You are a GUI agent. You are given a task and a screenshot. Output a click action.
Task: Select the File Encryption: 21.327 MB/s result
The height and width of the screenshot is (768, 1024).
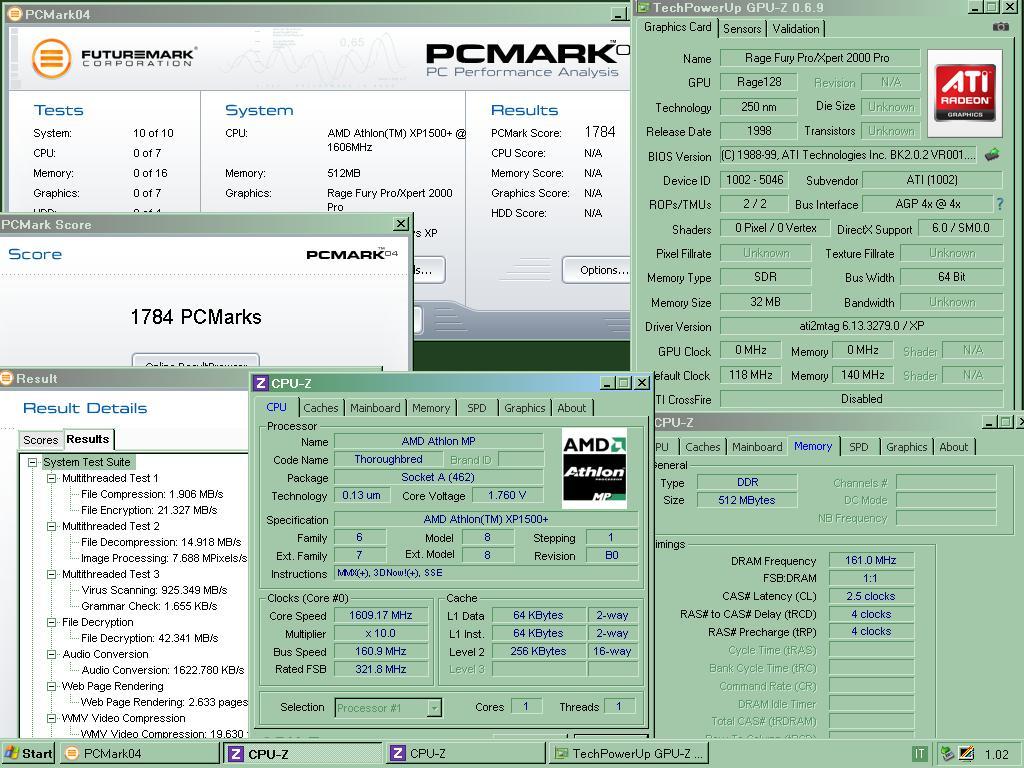[x=149, y=510]
